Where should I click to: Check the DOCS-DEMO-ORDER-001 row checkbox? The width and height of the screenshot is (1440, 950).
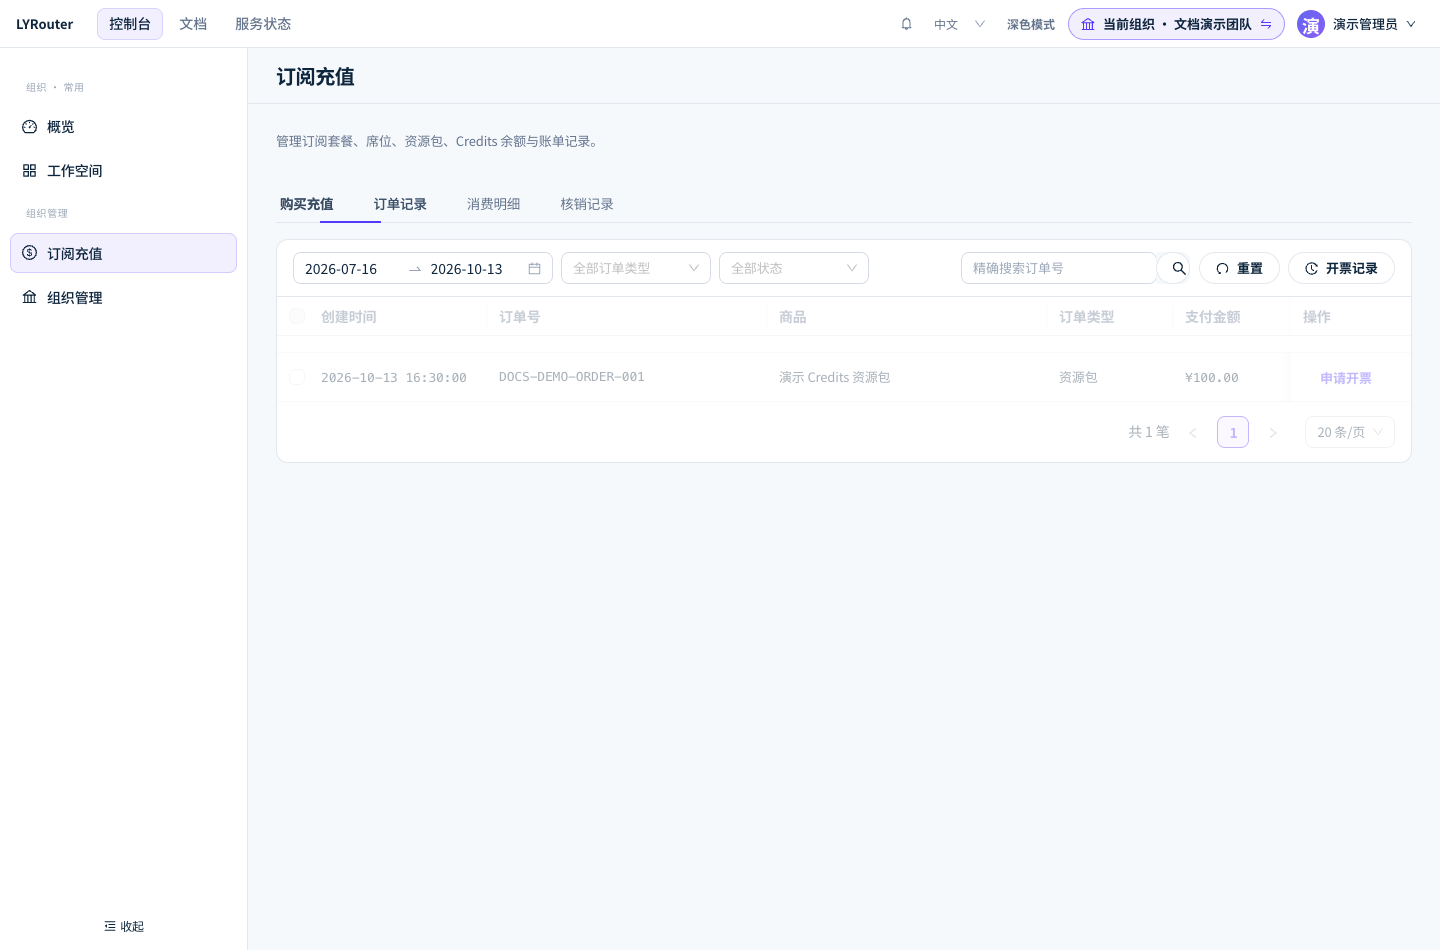[x=297, y=377]
